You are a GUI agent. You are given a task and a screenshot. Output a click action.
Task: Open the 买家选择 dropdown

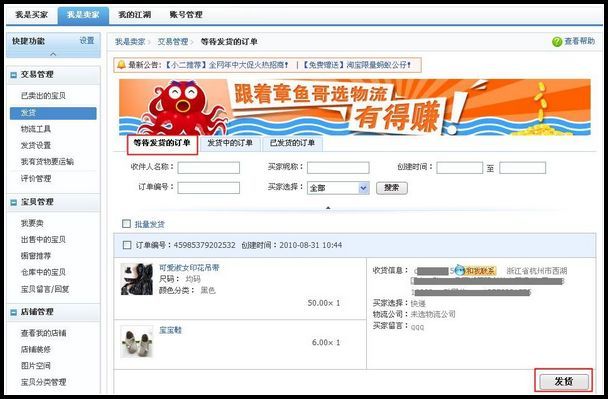tap(338, 188)
